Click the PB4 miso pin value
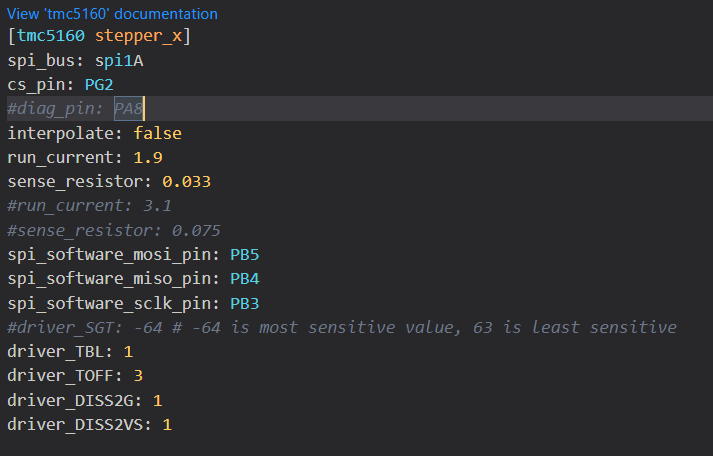 click(245, 279)
